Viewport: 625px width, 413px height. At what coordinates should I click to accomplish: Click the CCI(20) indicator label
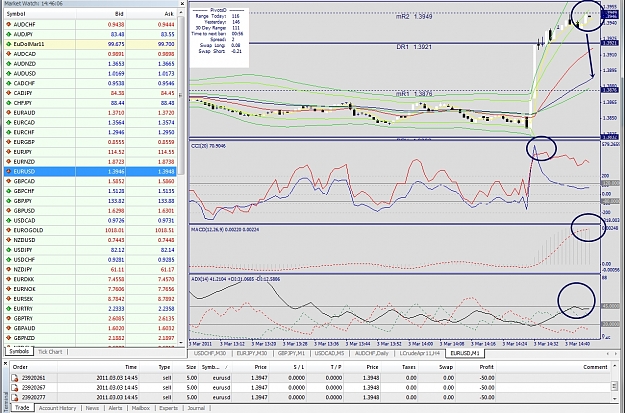tap(208, 146)
